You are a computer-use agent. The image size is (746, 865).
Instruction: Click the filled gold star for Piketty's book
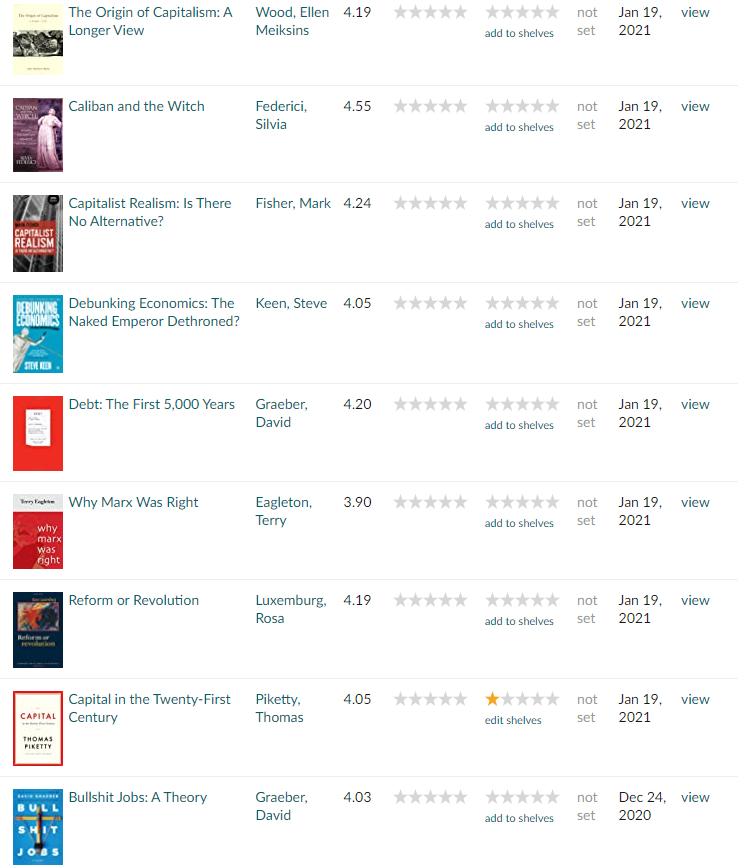493,699
